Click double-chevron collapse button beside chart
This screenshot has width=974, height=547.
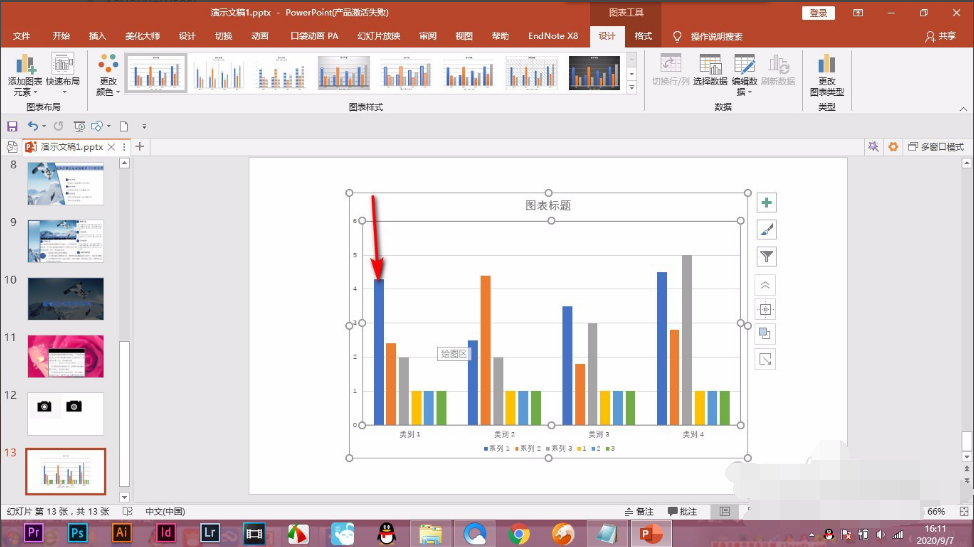click(765, 285)
